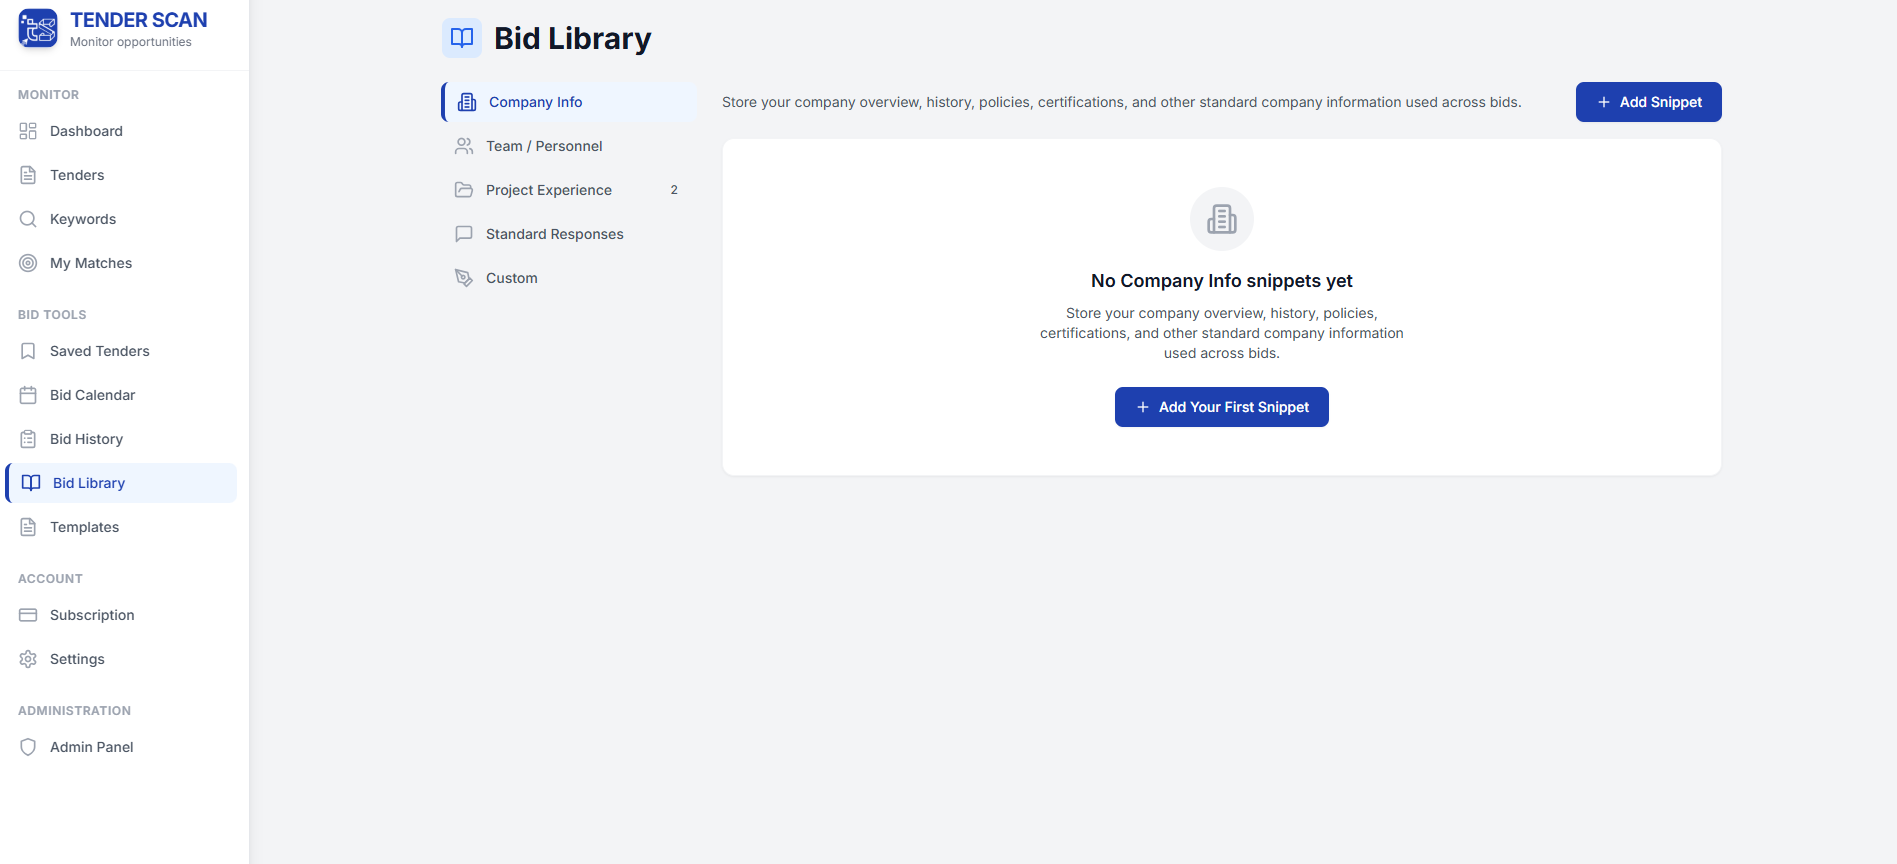
Task: Go to Tenders in sidebar
Action: (121, 175)
